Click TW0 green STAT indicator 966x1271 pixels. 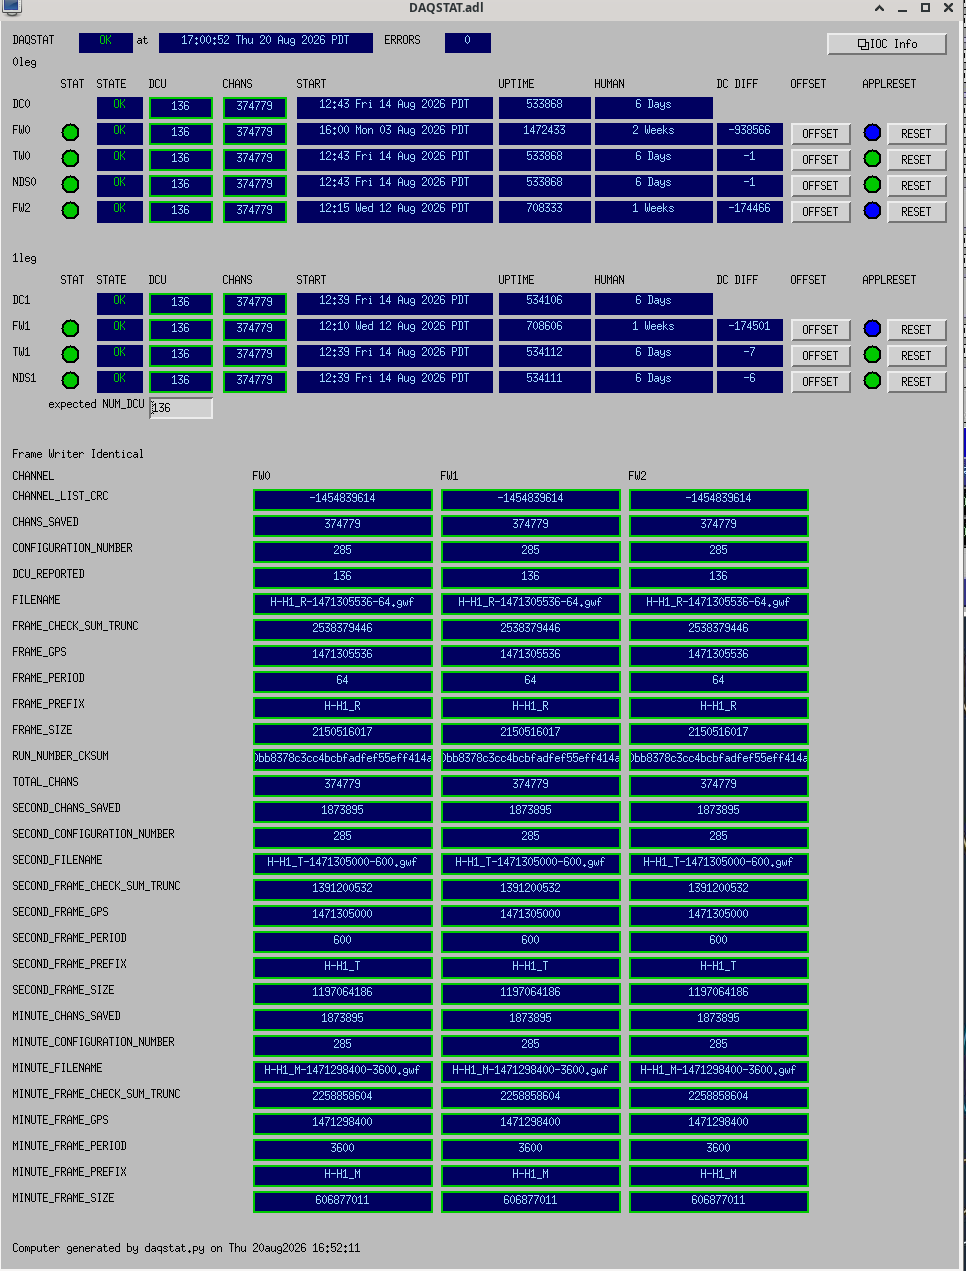click(x=70, y=158)
